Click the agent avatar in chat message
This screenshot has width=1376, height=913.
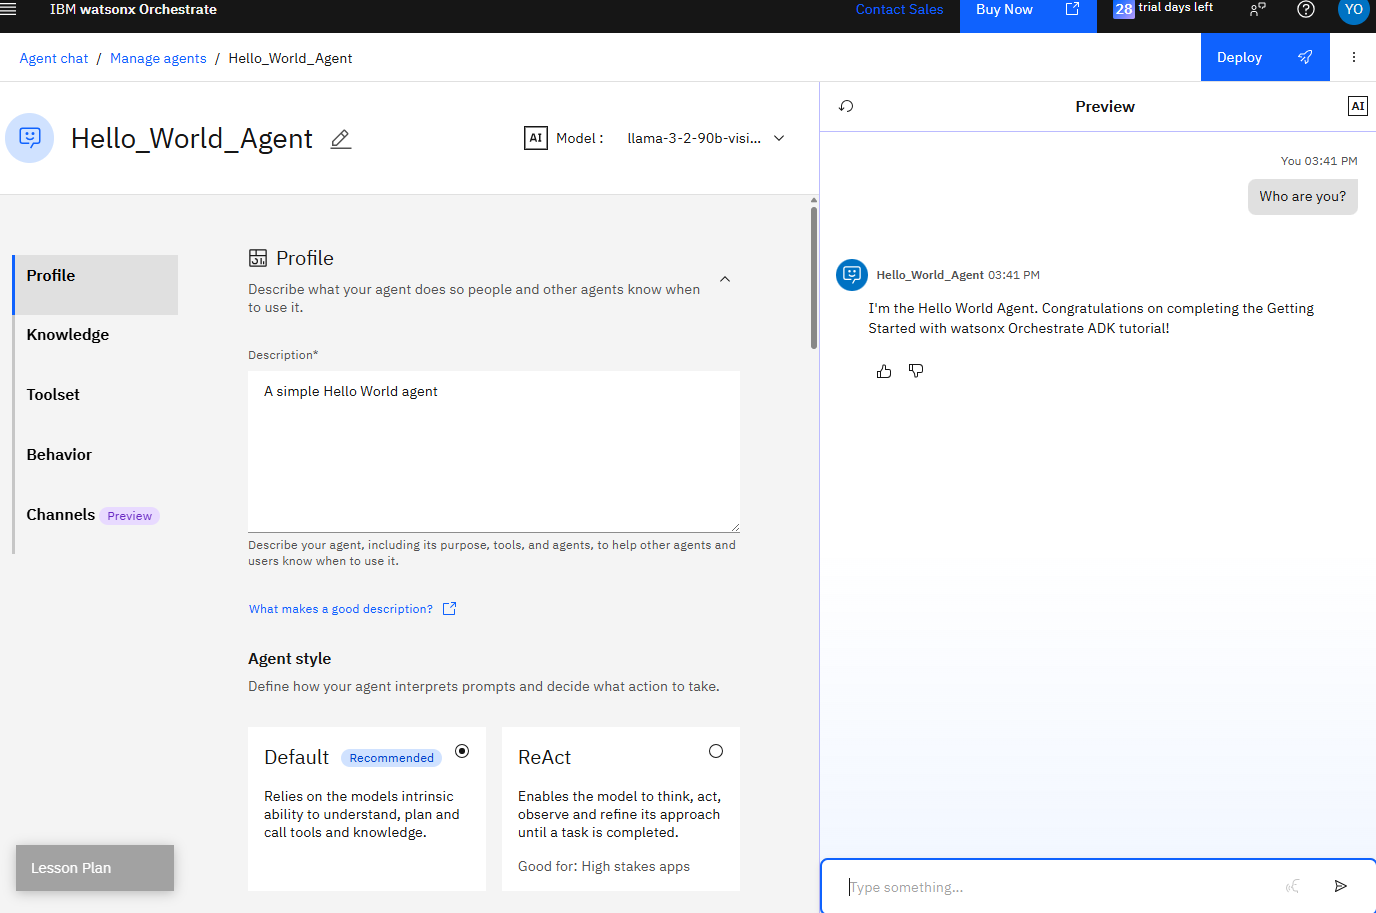pos(852,274)
